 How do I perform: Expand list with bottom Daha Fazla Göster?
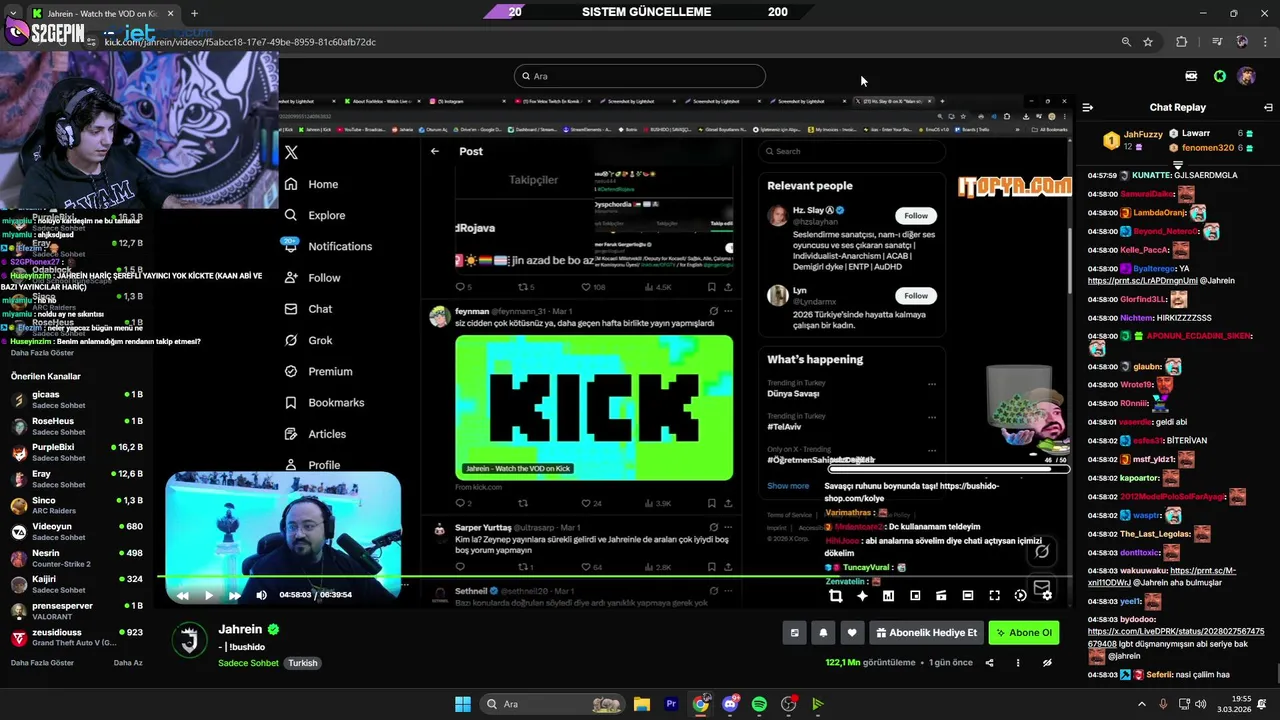(42, 663)
